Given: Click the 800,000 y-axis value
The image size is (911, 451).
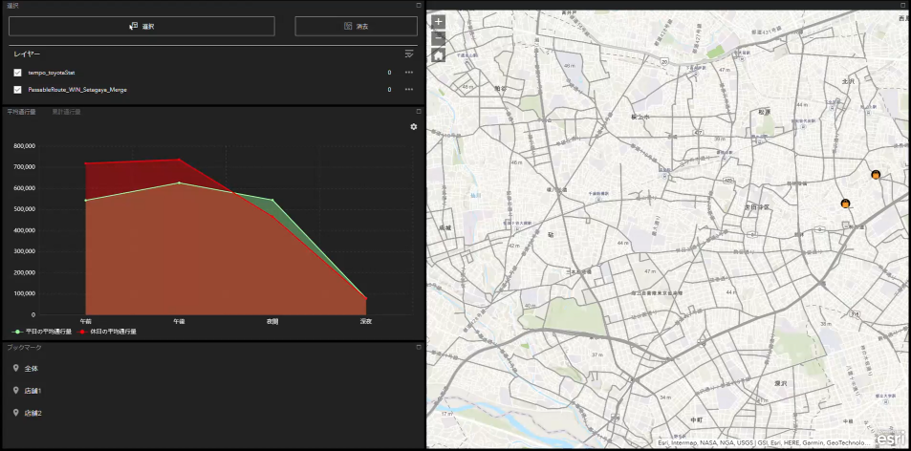Looking at the screenshot, I should click(x=24, y=146).
